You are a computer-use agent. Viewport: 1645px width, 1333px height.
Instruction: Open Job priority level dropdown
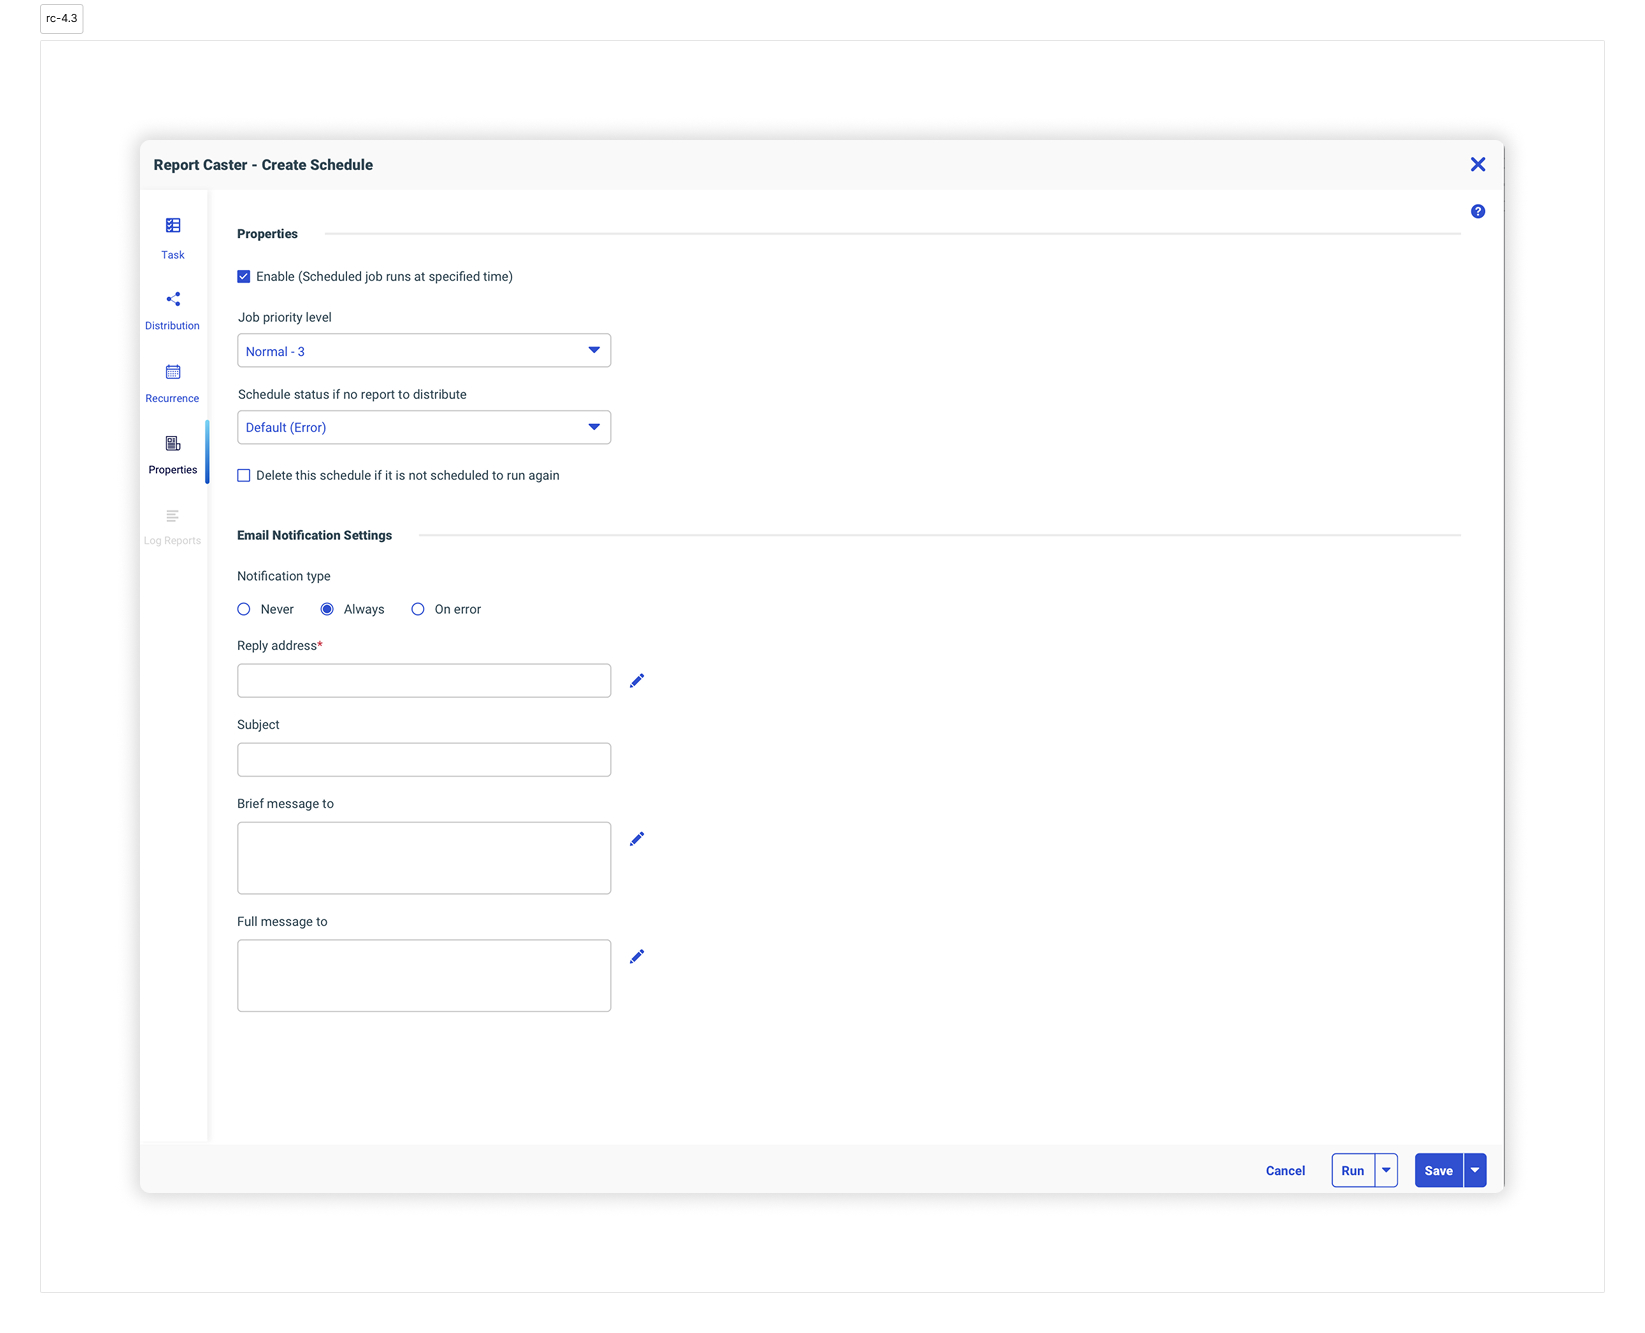tap(424, 351)
